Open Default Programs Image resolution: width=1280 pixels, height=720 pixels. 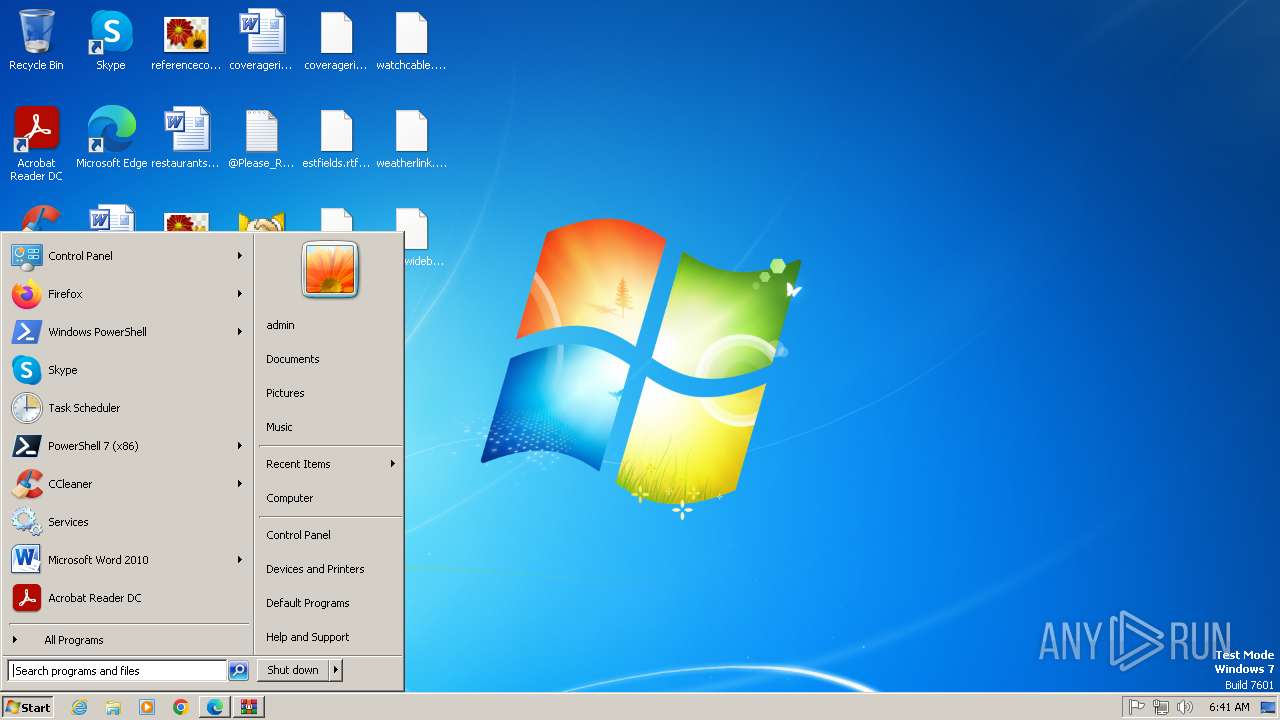330,603
